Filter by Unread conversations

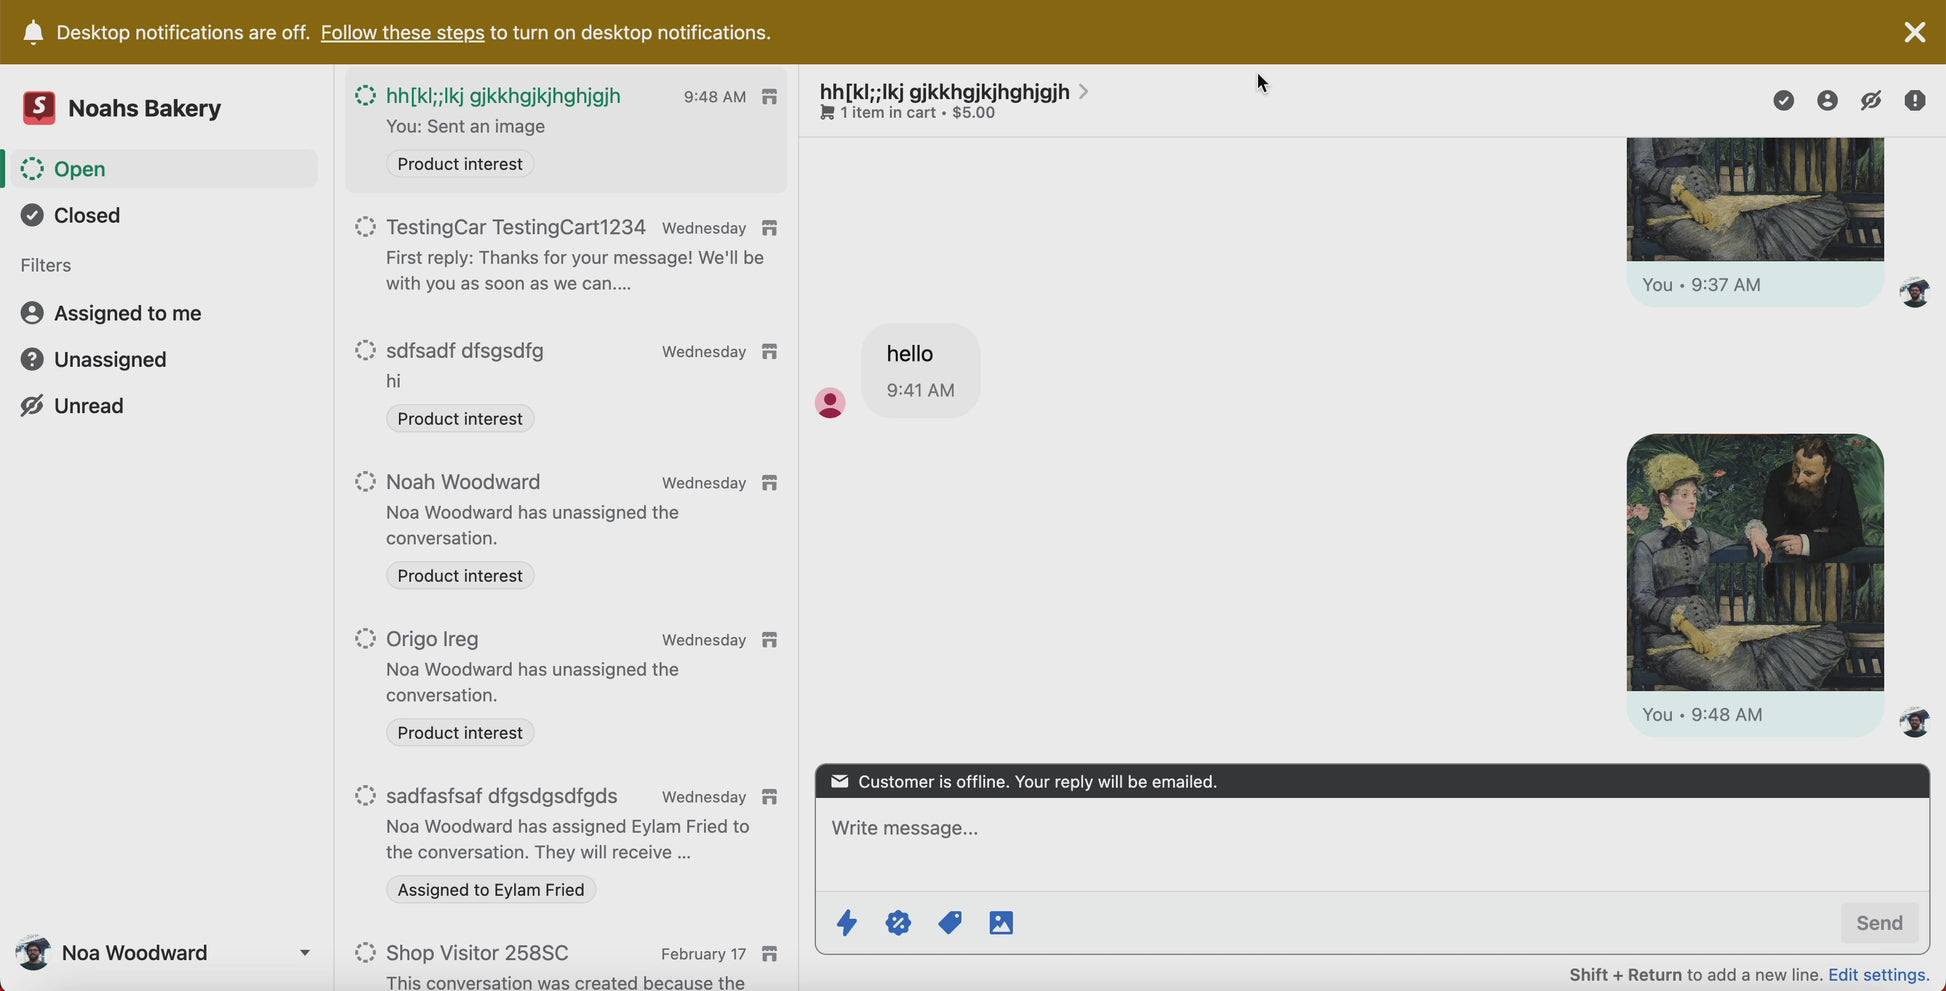pyautogui.click(x=162, y=405)
